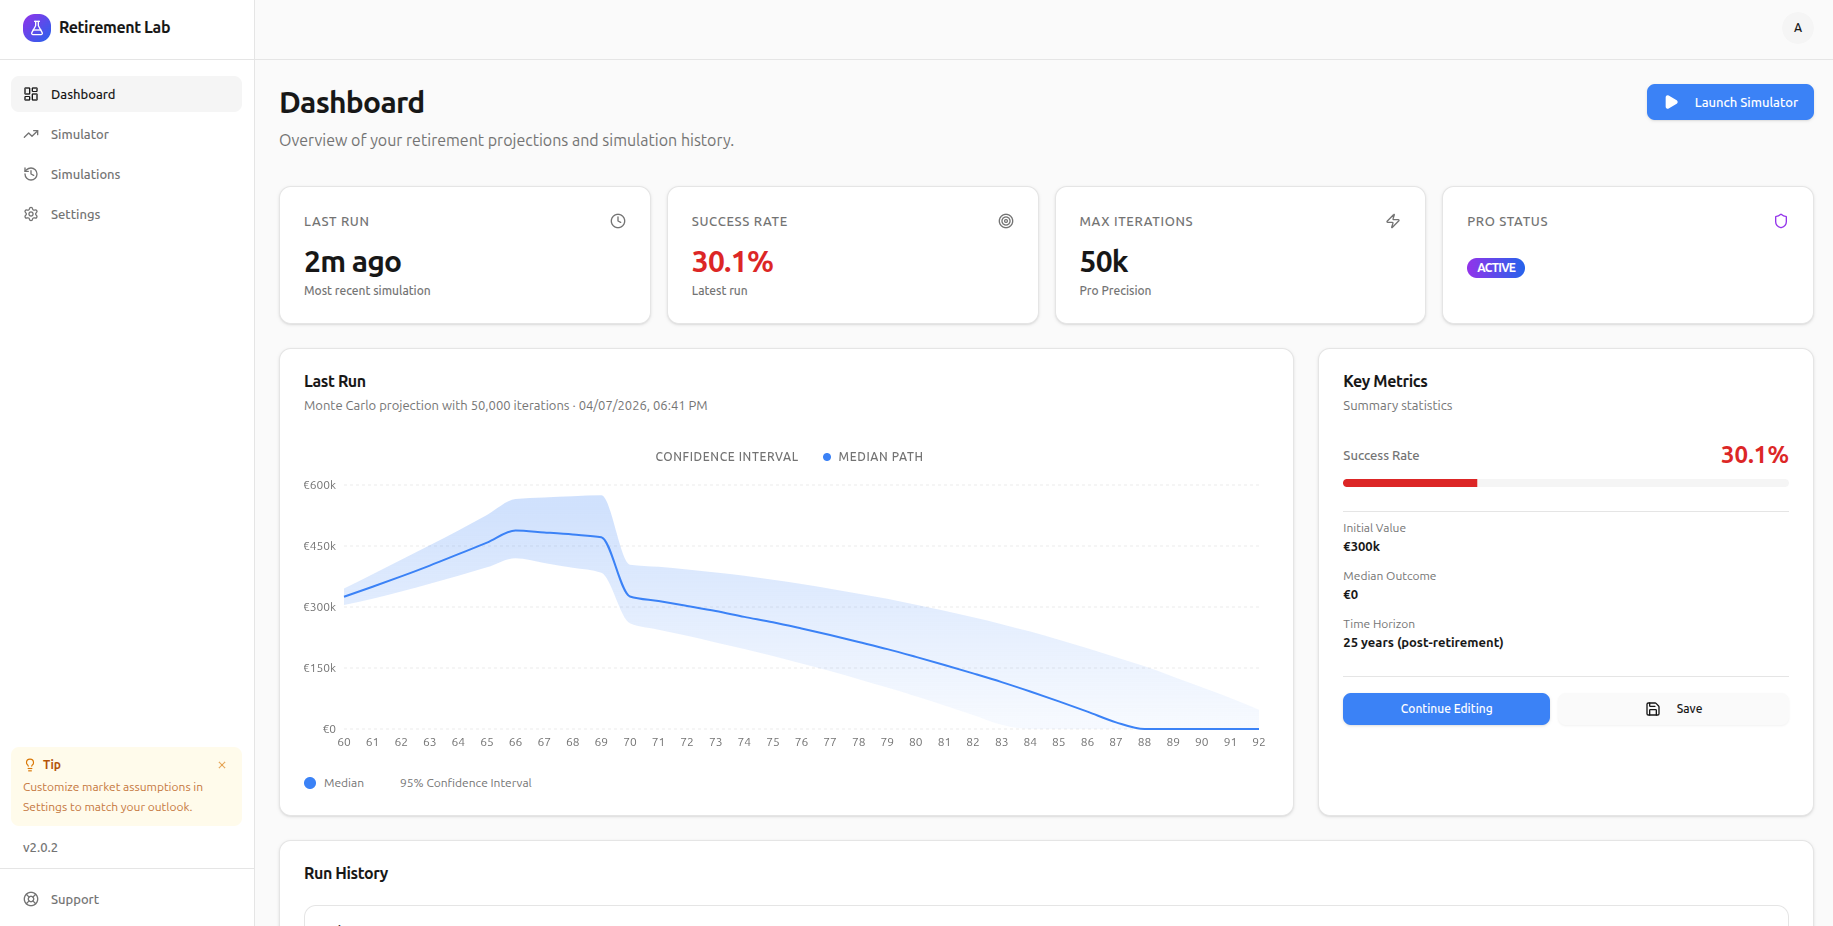Click the 'Latest run' caption
This screenshot has width=1833, height=926.
click(x=719, y=291)
